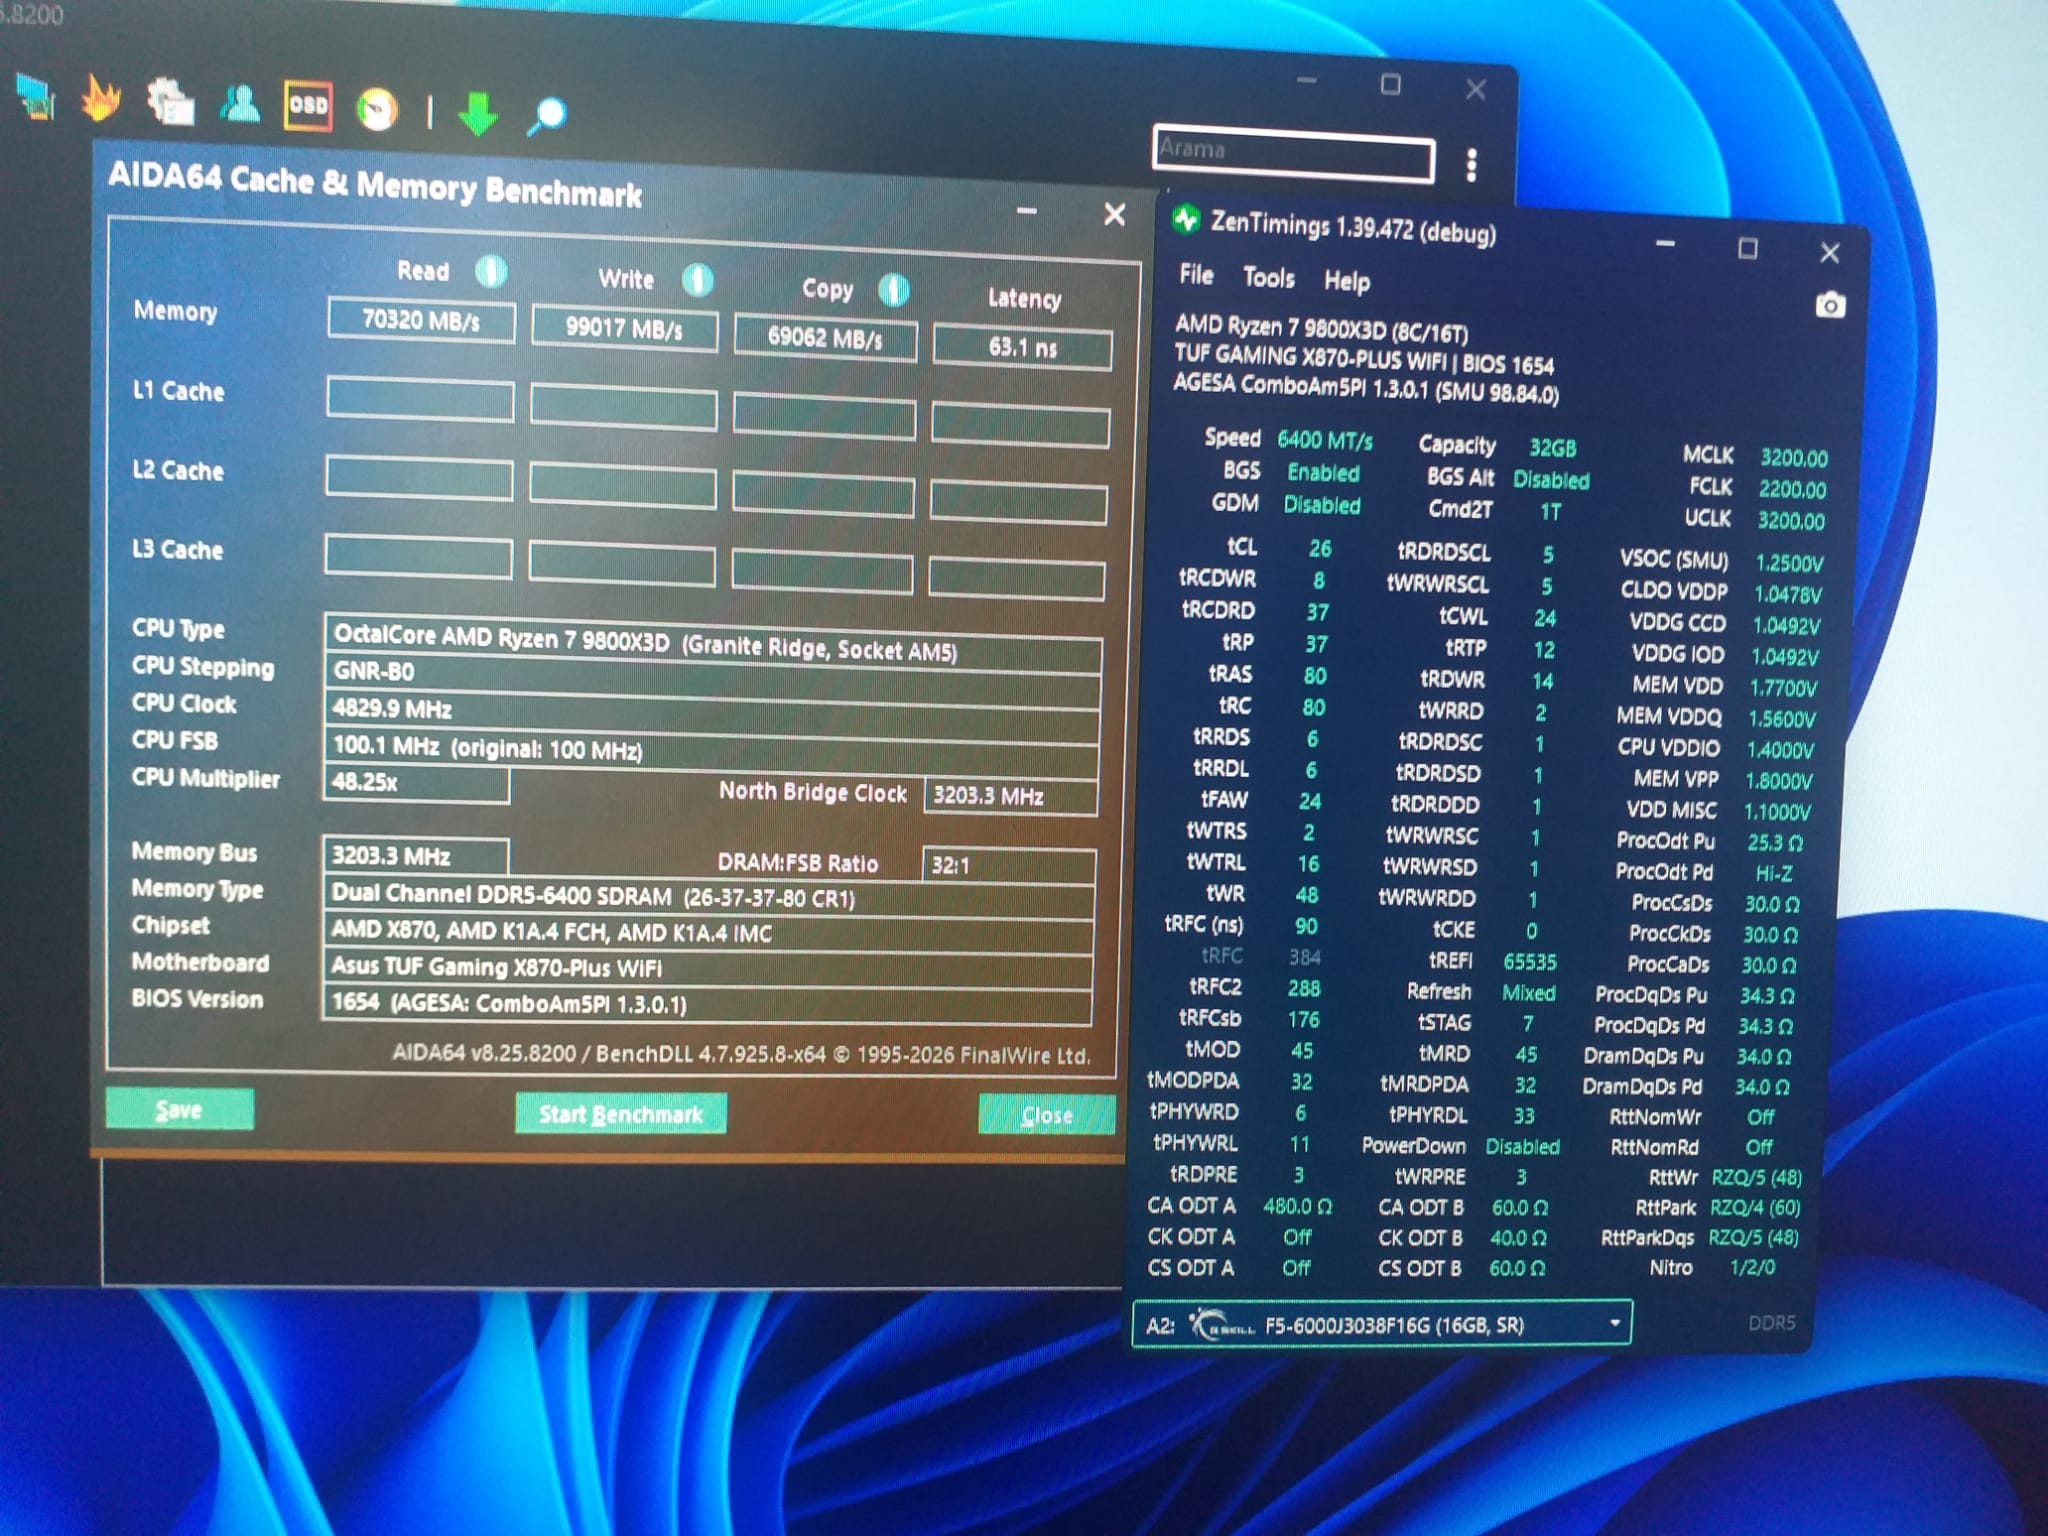Focus the Arama search field
The width and height of the screenshot is (2048, 1536).
[x=1293, y=153]
